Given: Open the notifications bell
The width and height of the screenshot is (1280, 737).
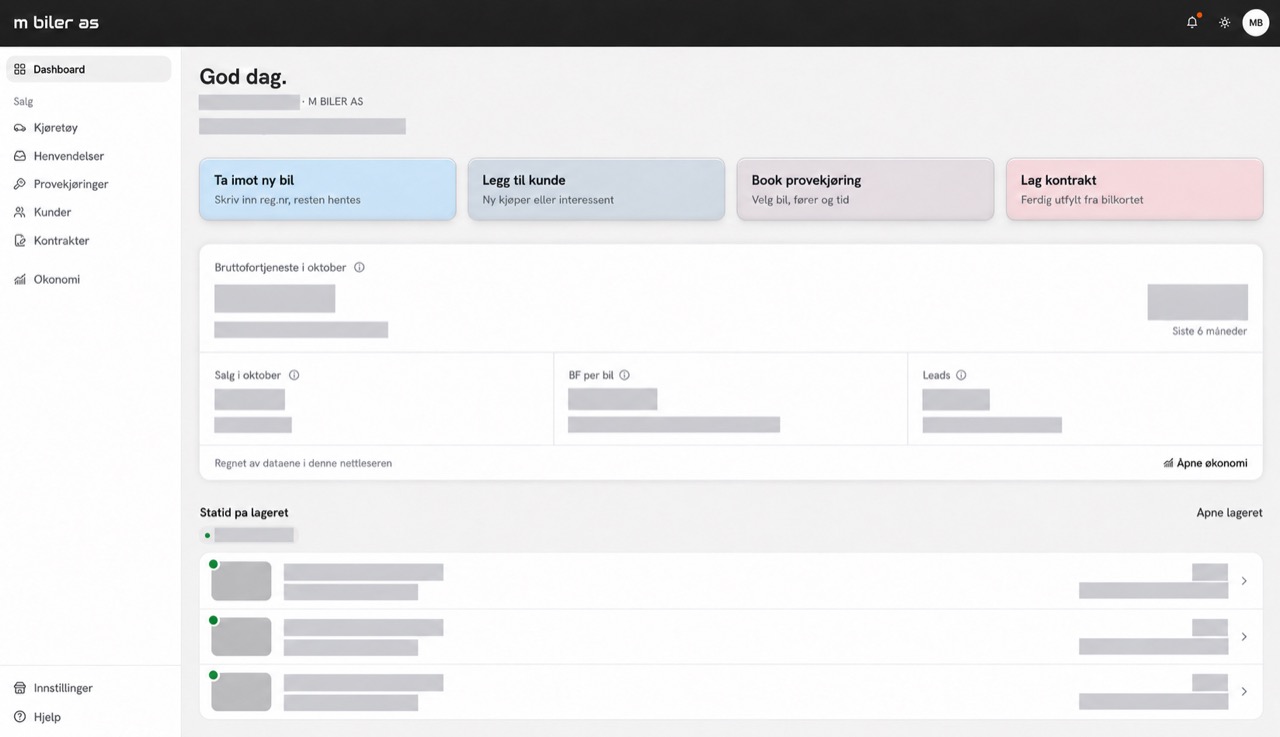Looking at the screenshot, I should 1192,22.
